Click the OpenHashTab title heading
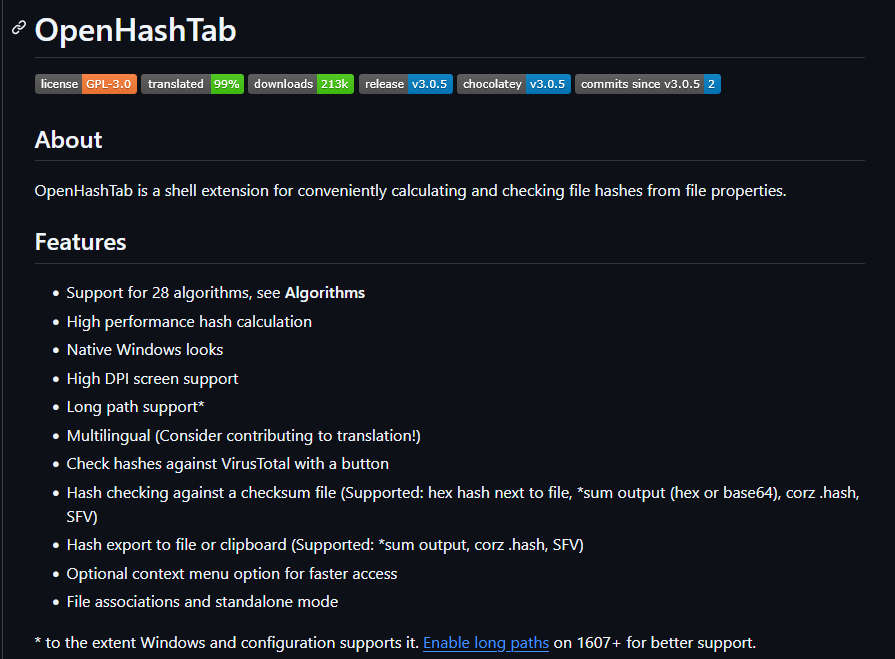The height and width of the screenshot is (659, 895). point(136,30)
